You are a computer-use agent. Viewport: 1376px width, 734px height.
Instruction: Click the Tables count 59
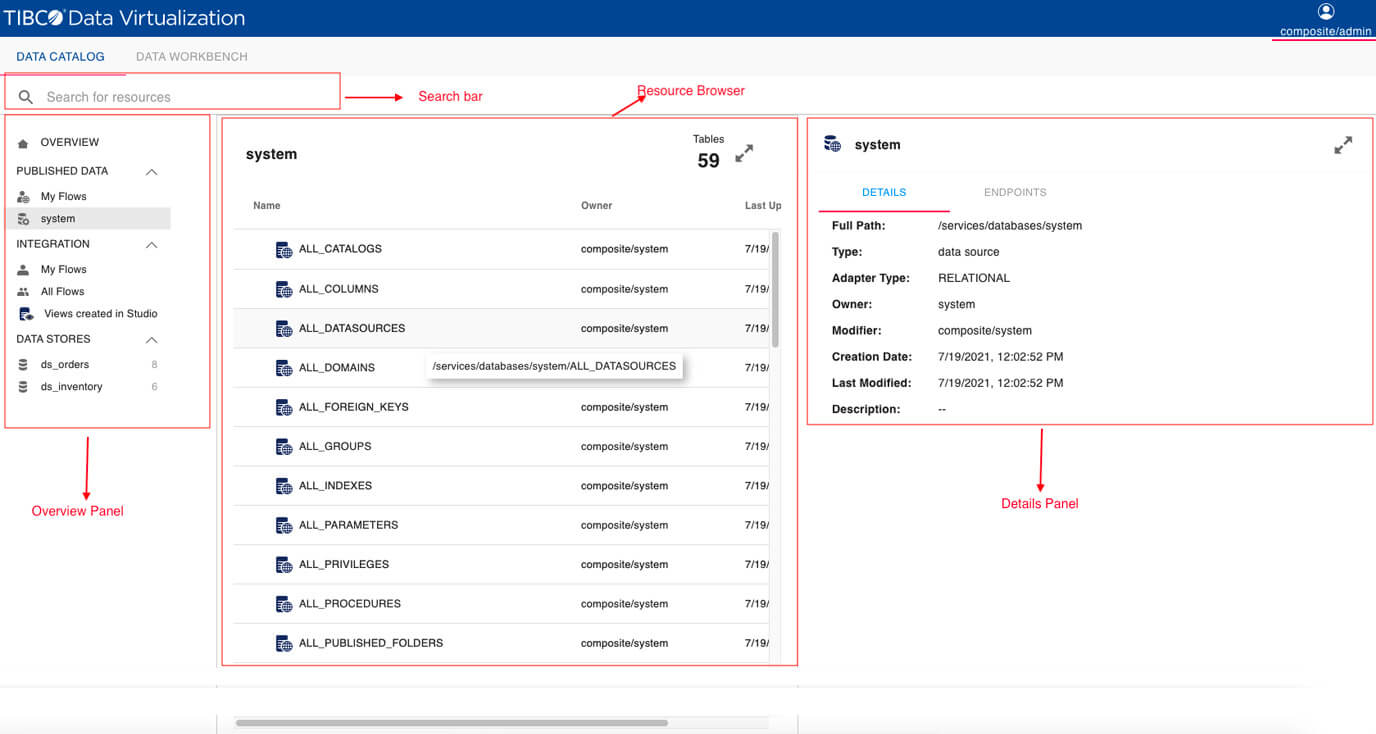point(708,161)
